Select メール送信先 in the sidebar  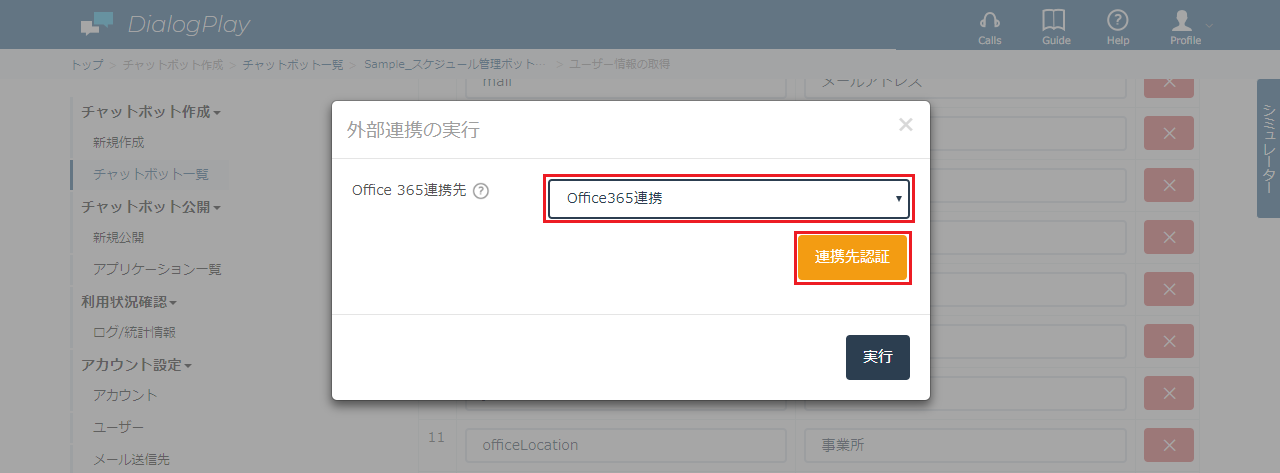point(131,459)
